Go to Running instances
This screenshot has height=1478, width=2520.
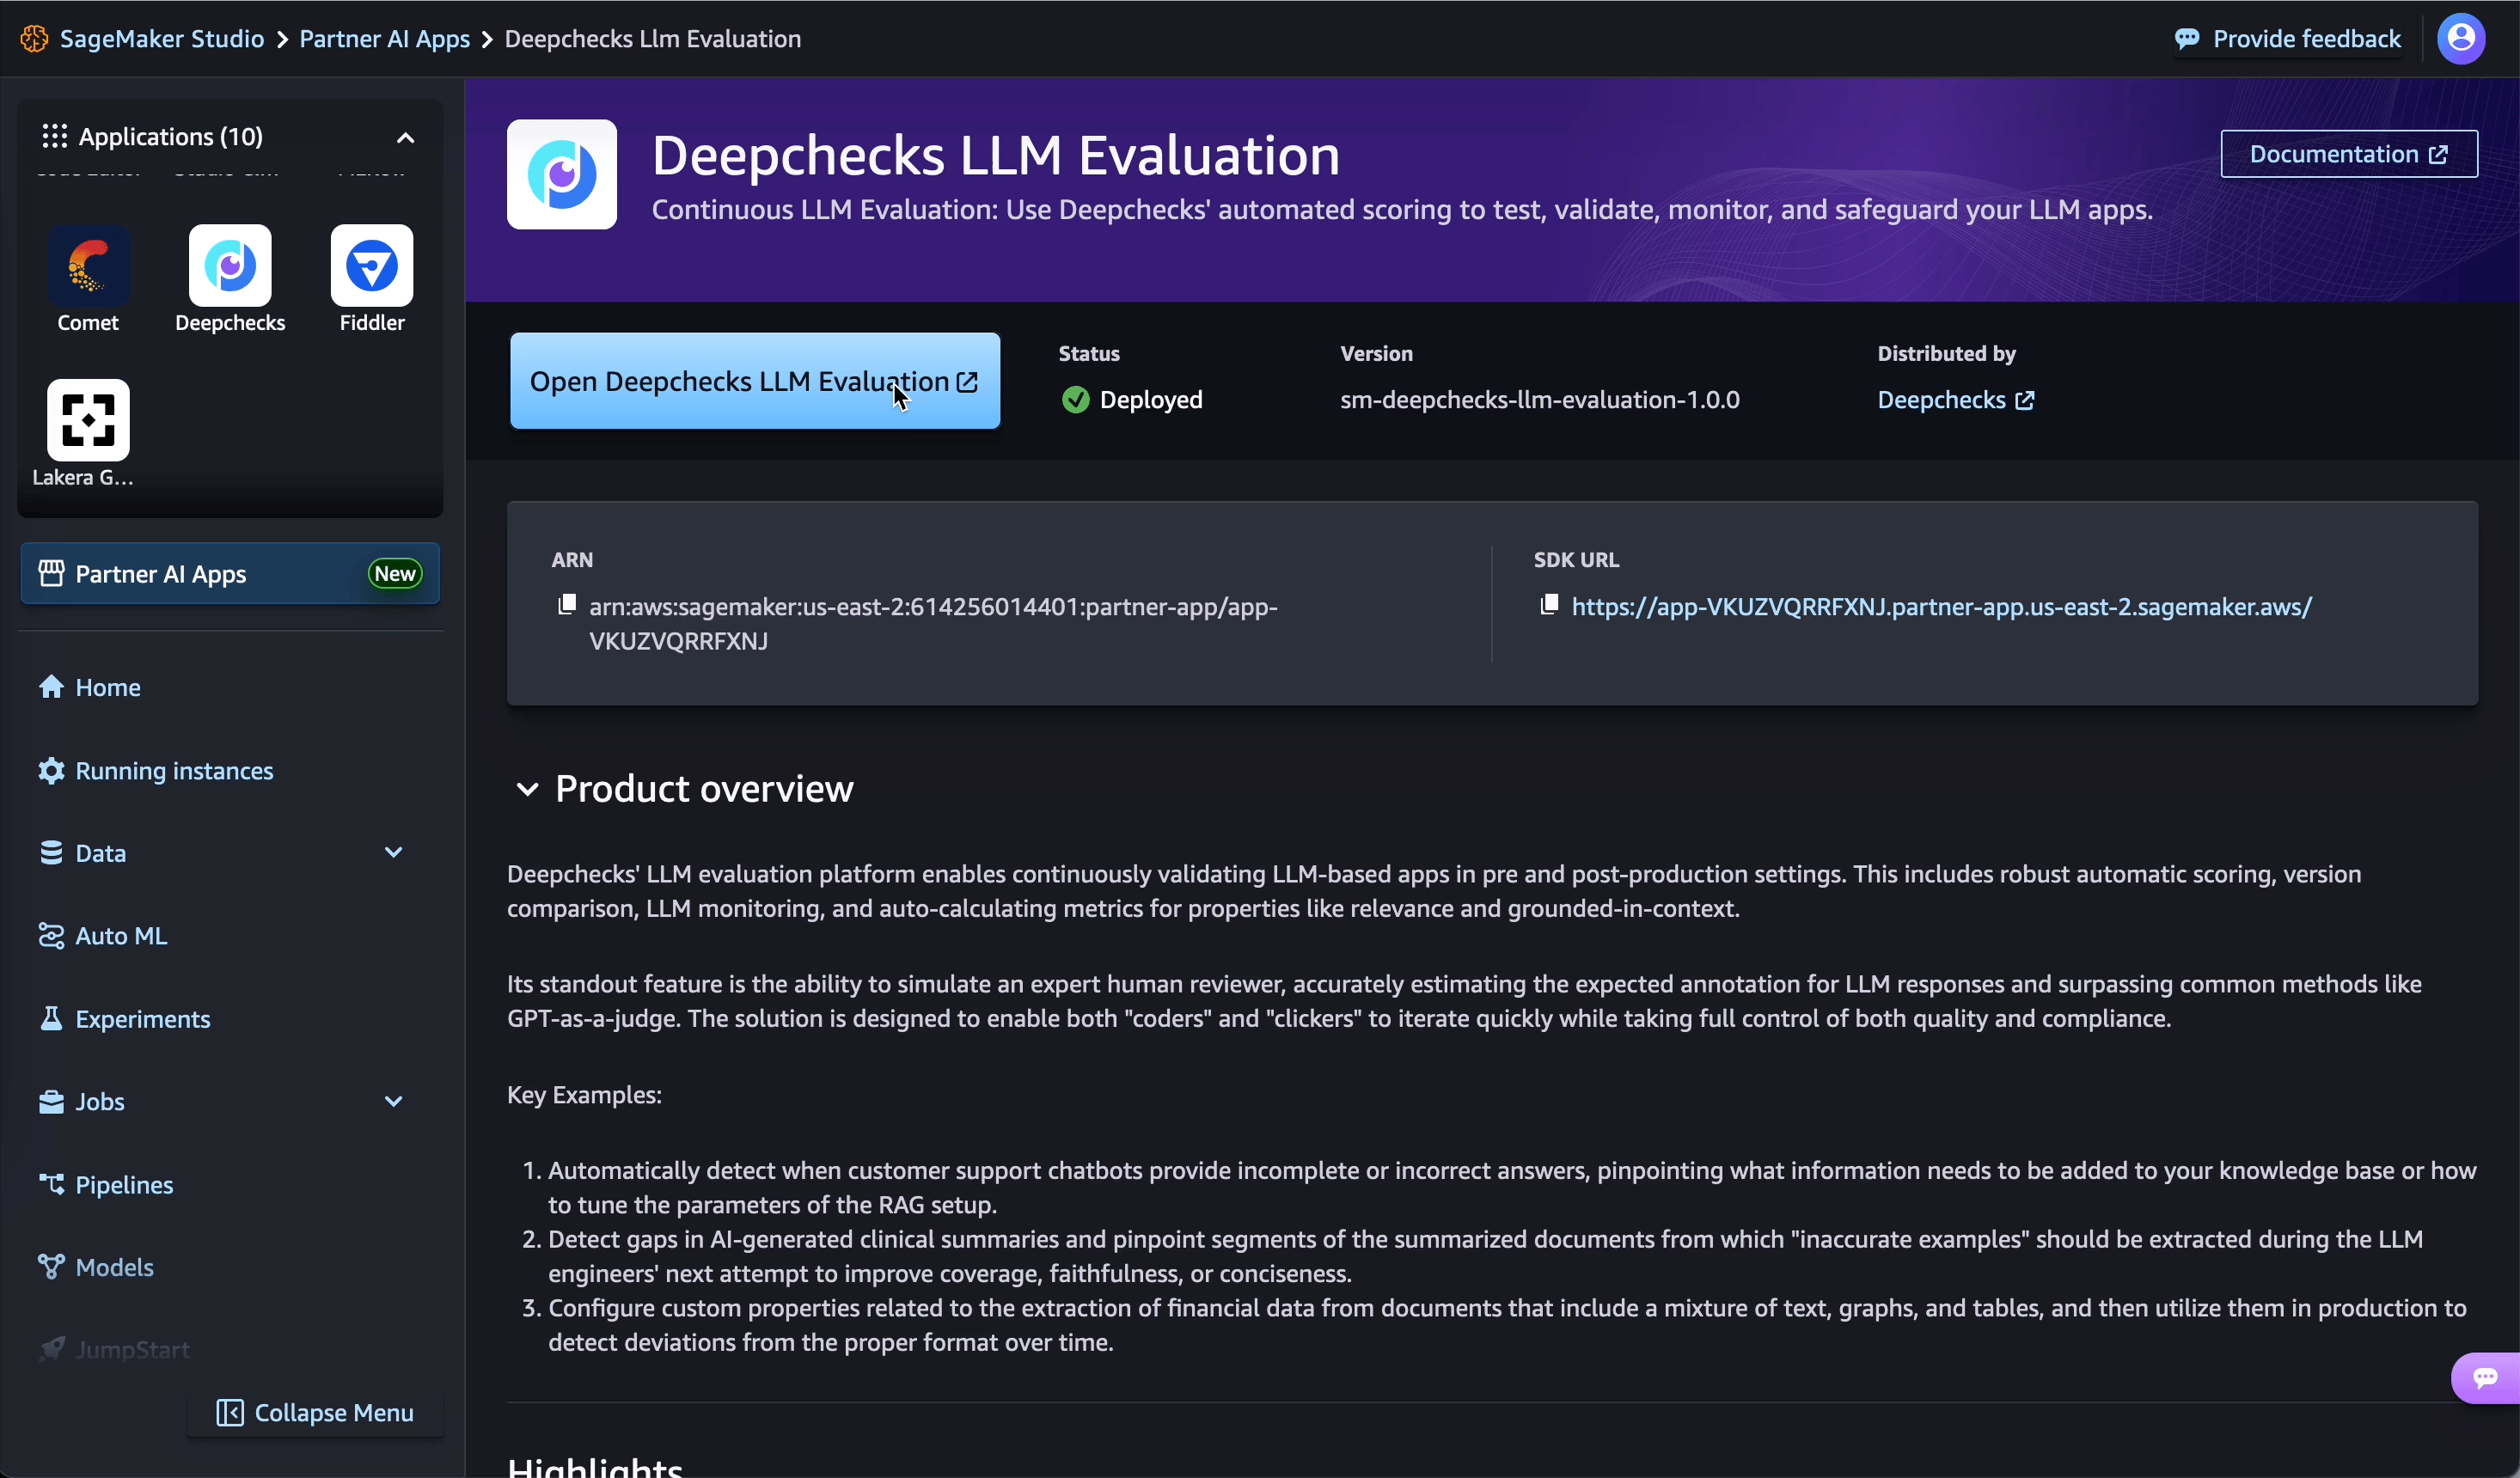pos(174,771)
